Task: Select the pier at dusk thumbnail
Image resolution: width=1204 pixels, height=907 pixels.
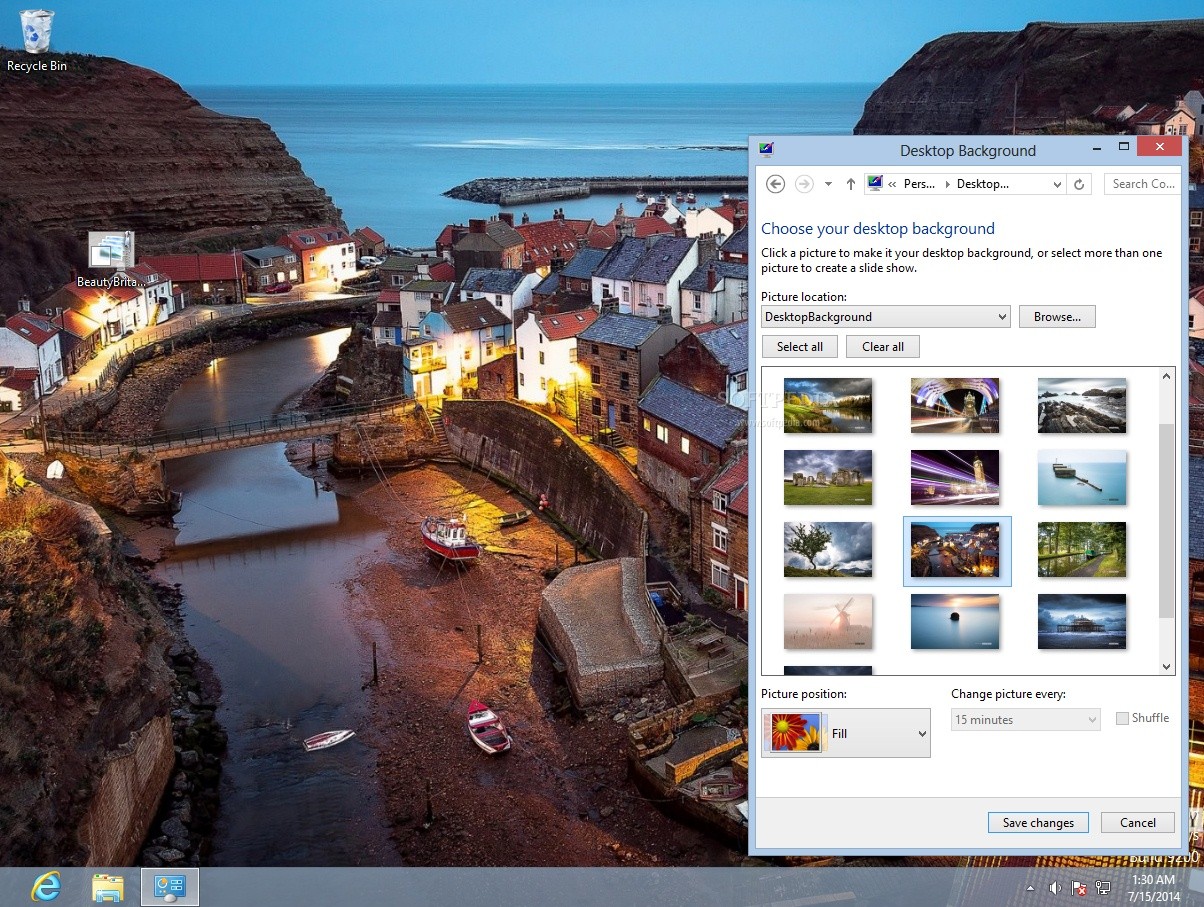Action: pos(1082,621)
